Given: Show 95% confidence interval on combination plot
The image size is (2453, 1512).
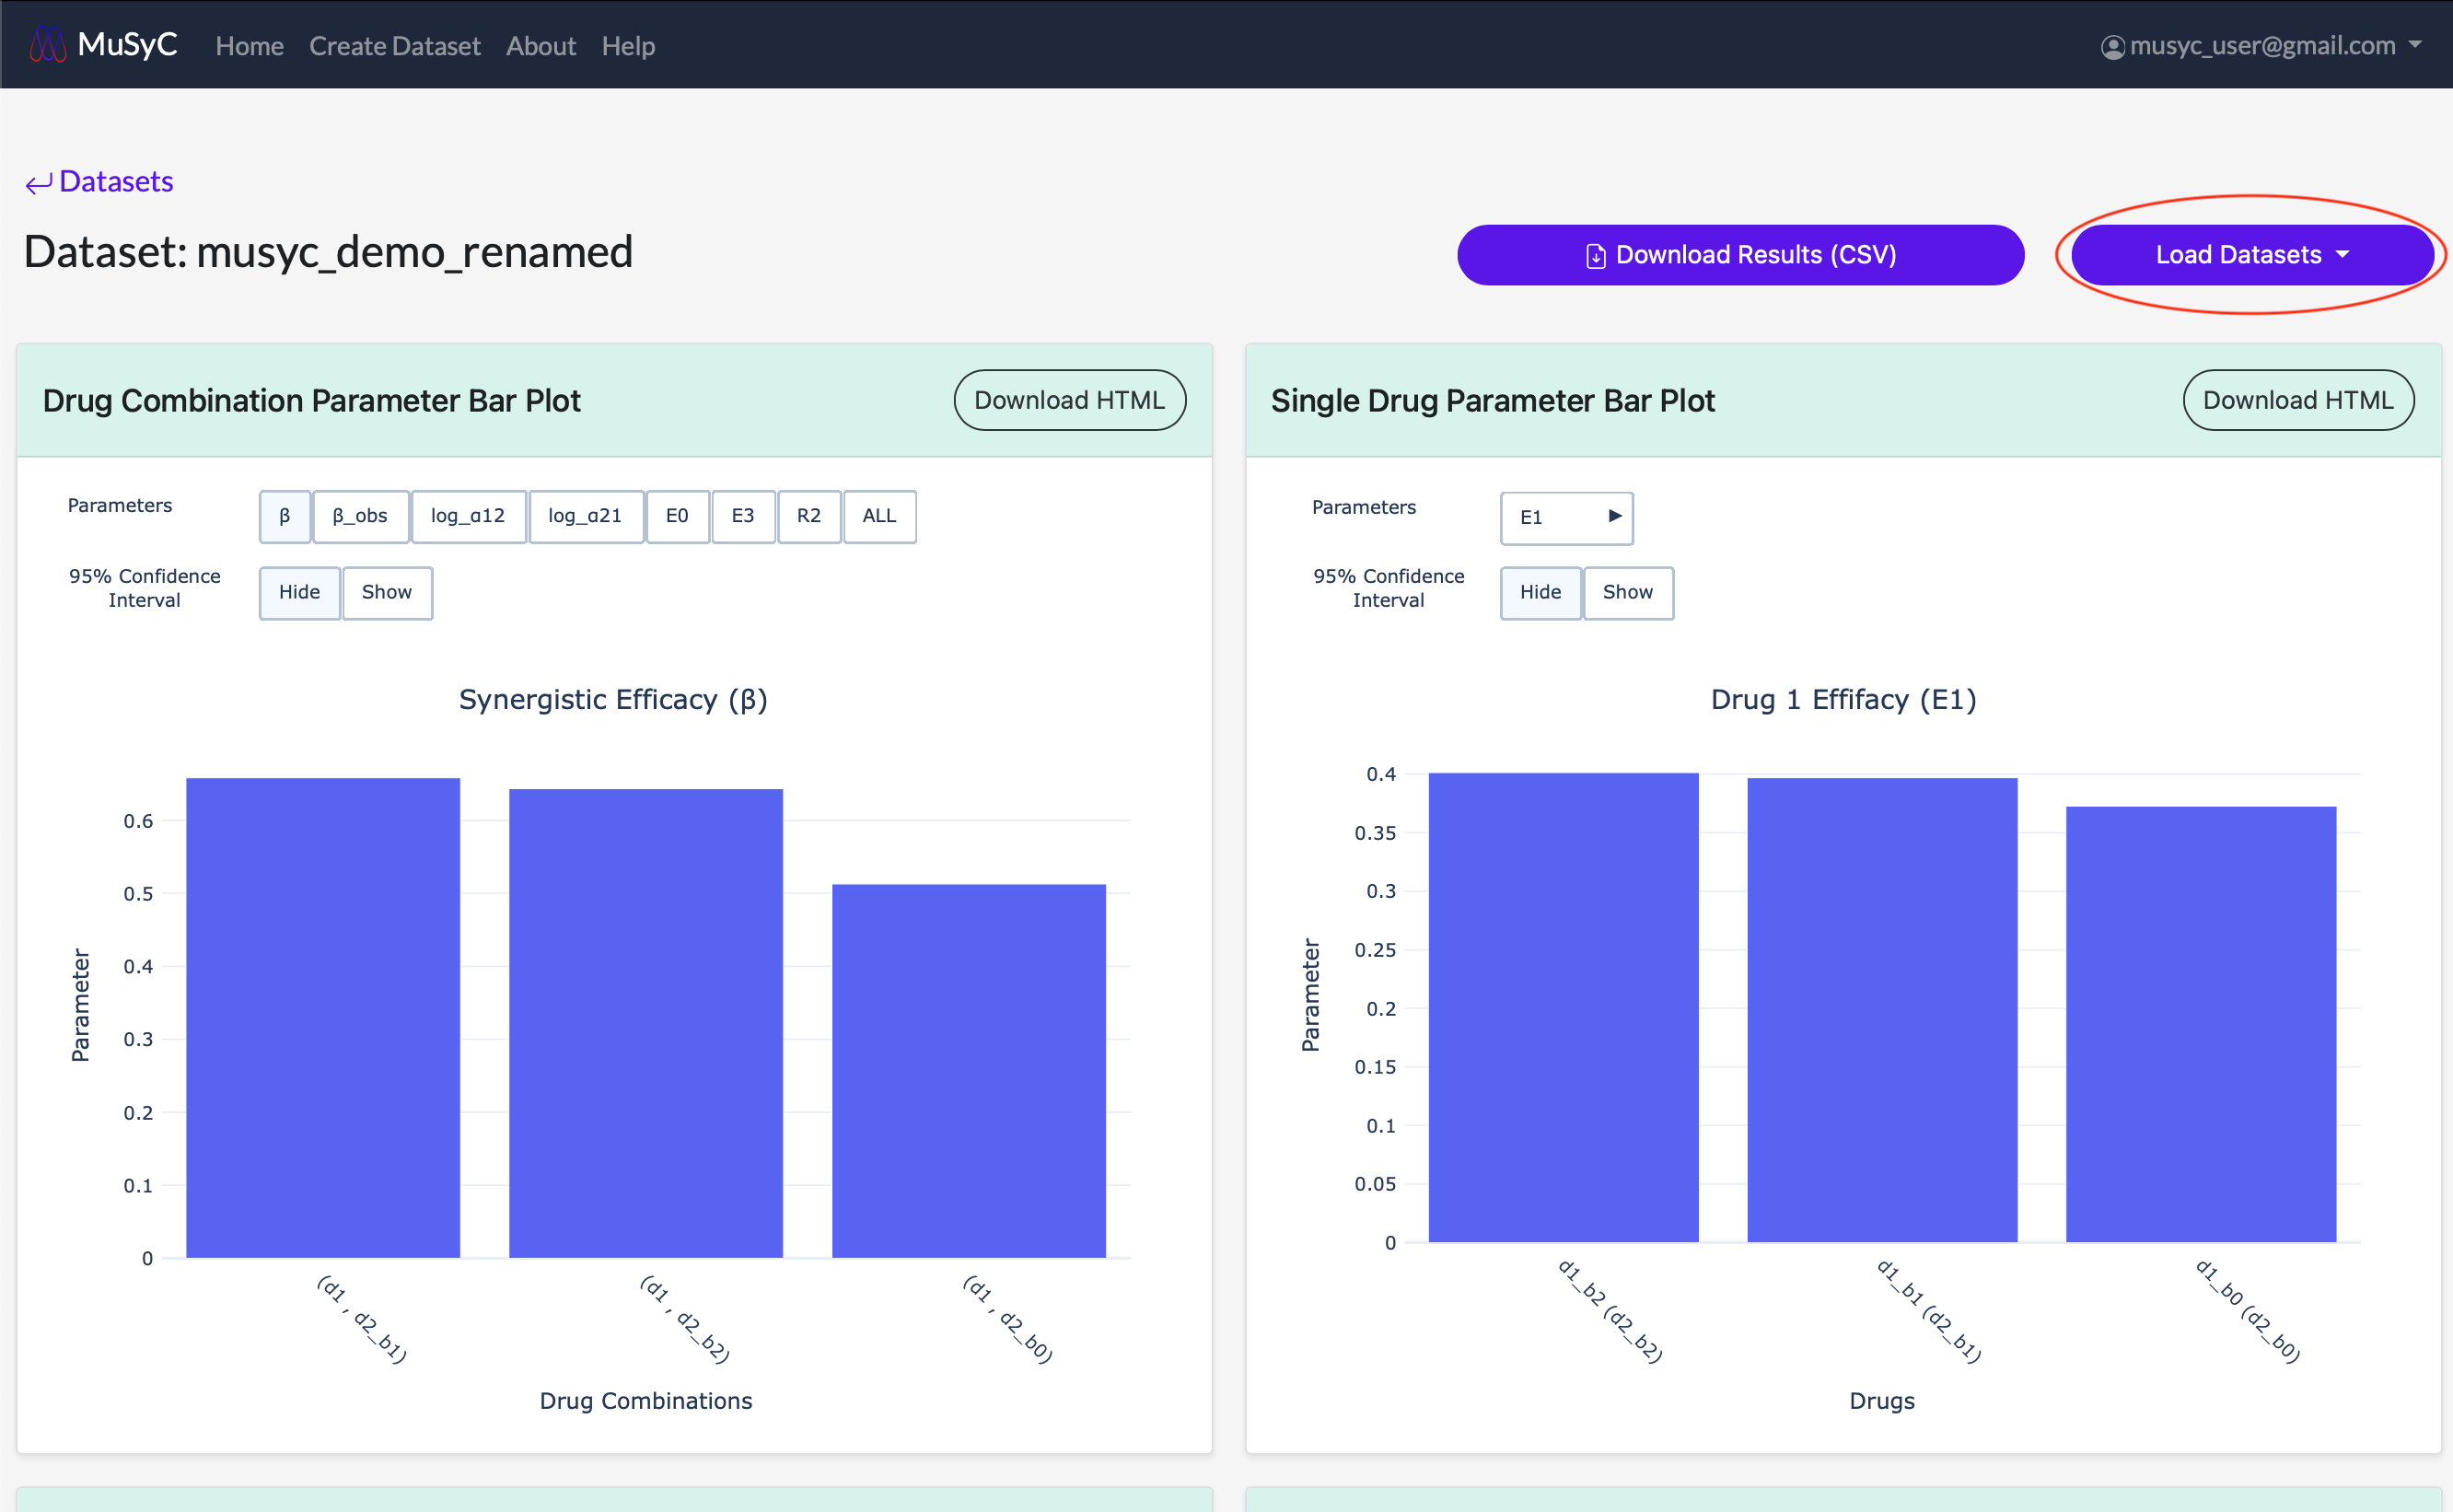Looking at the screenshot, I should click(386, 592).
